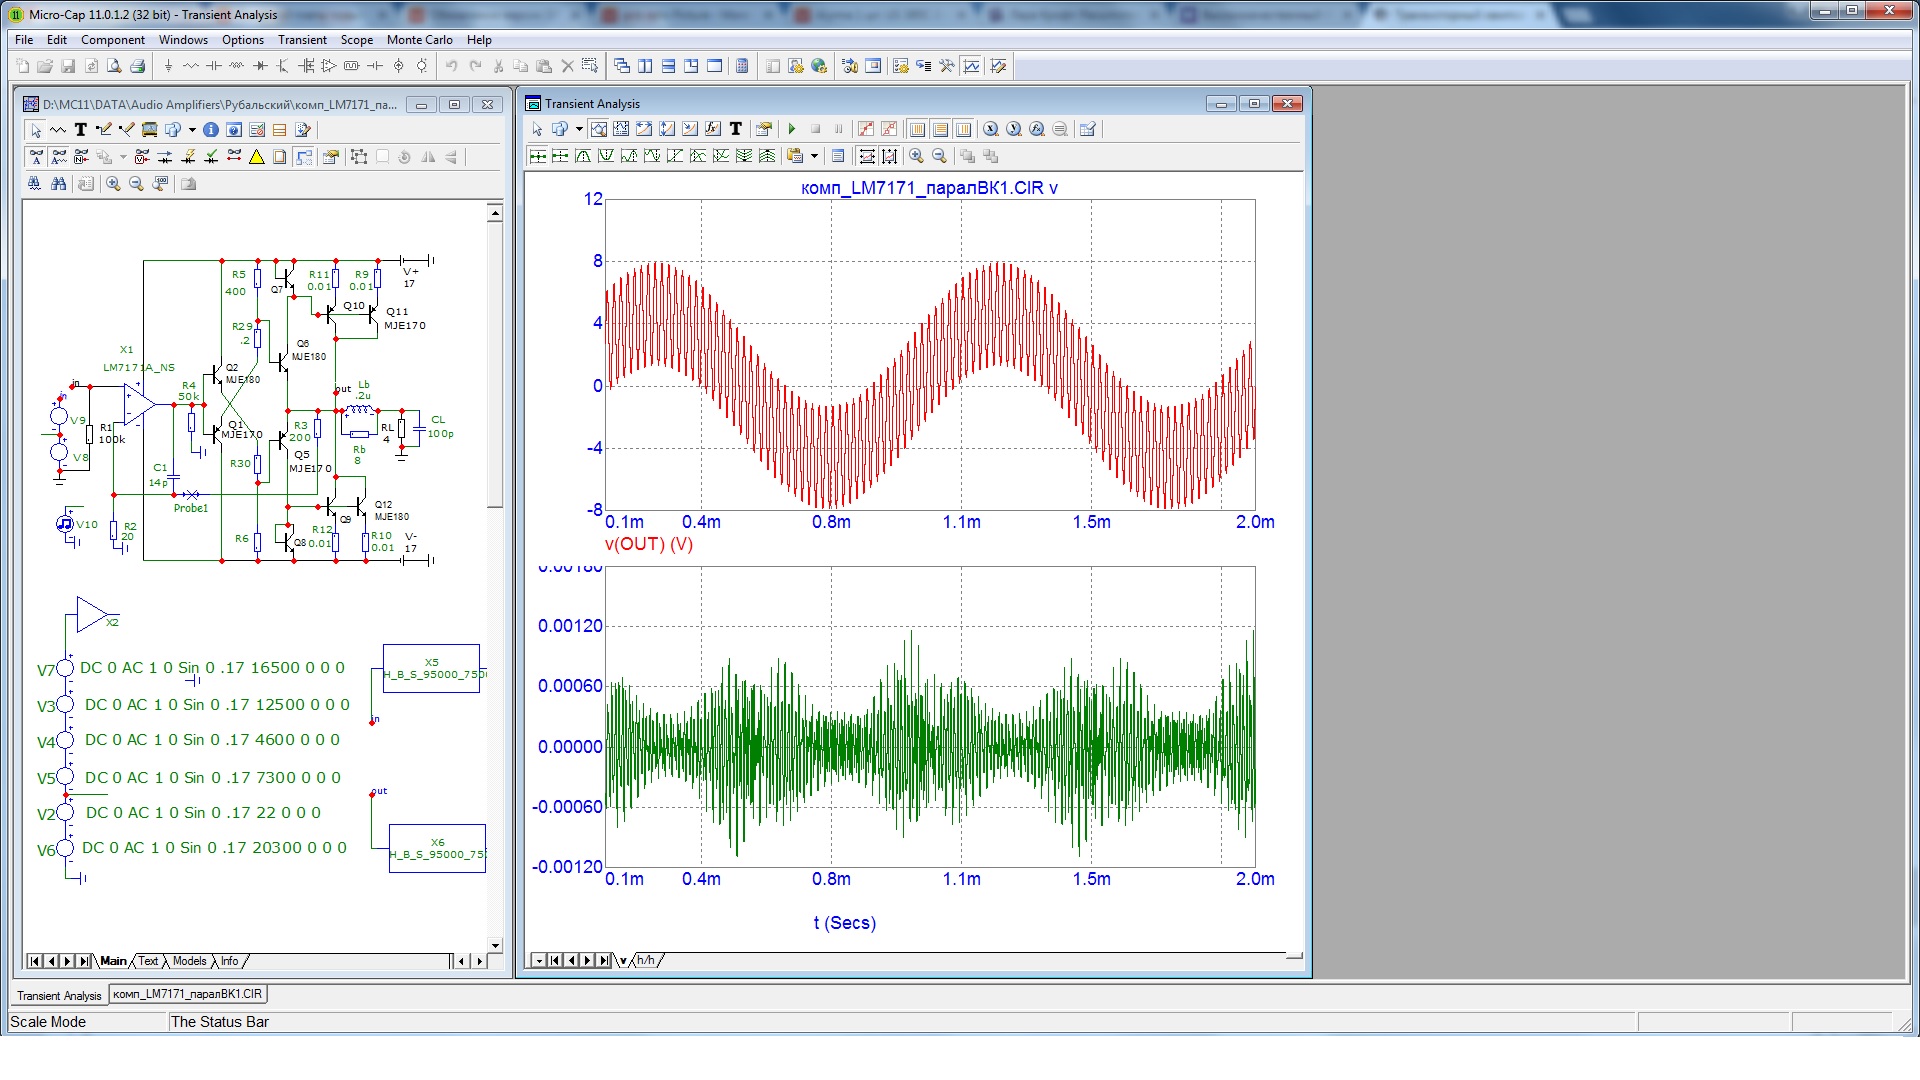Viewport: 1920px width, 1080px height.
Task: Open the Monte Carlo menu
Action: (419, 40)
